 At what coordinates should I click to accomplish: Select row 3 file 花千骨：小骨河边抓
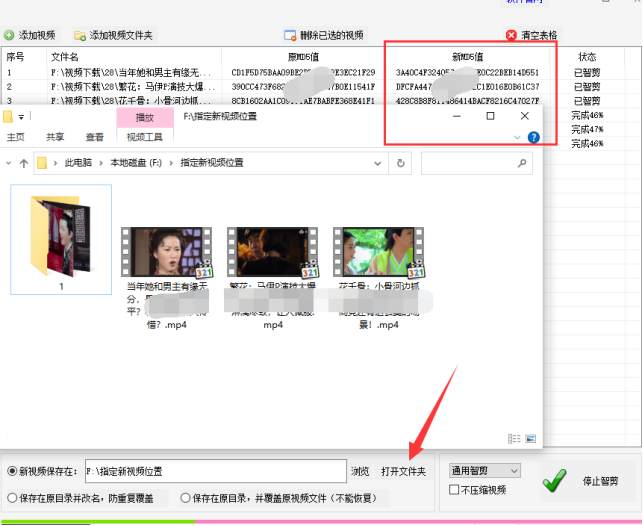(131, 101)
